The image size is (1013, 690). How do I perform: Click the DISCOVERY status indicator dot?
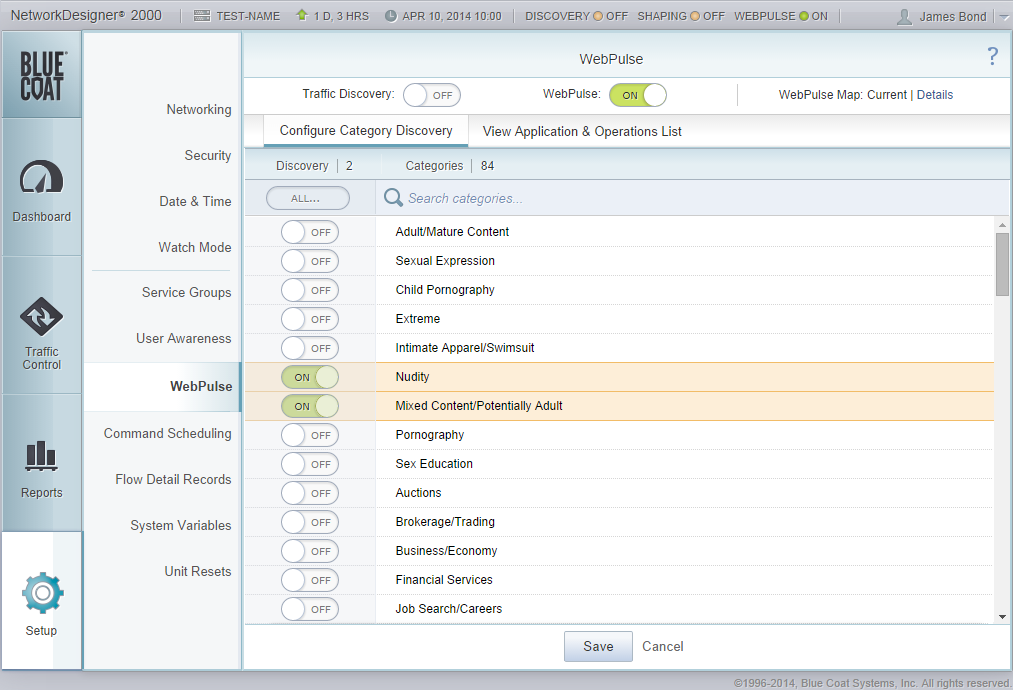click(598, 16)
